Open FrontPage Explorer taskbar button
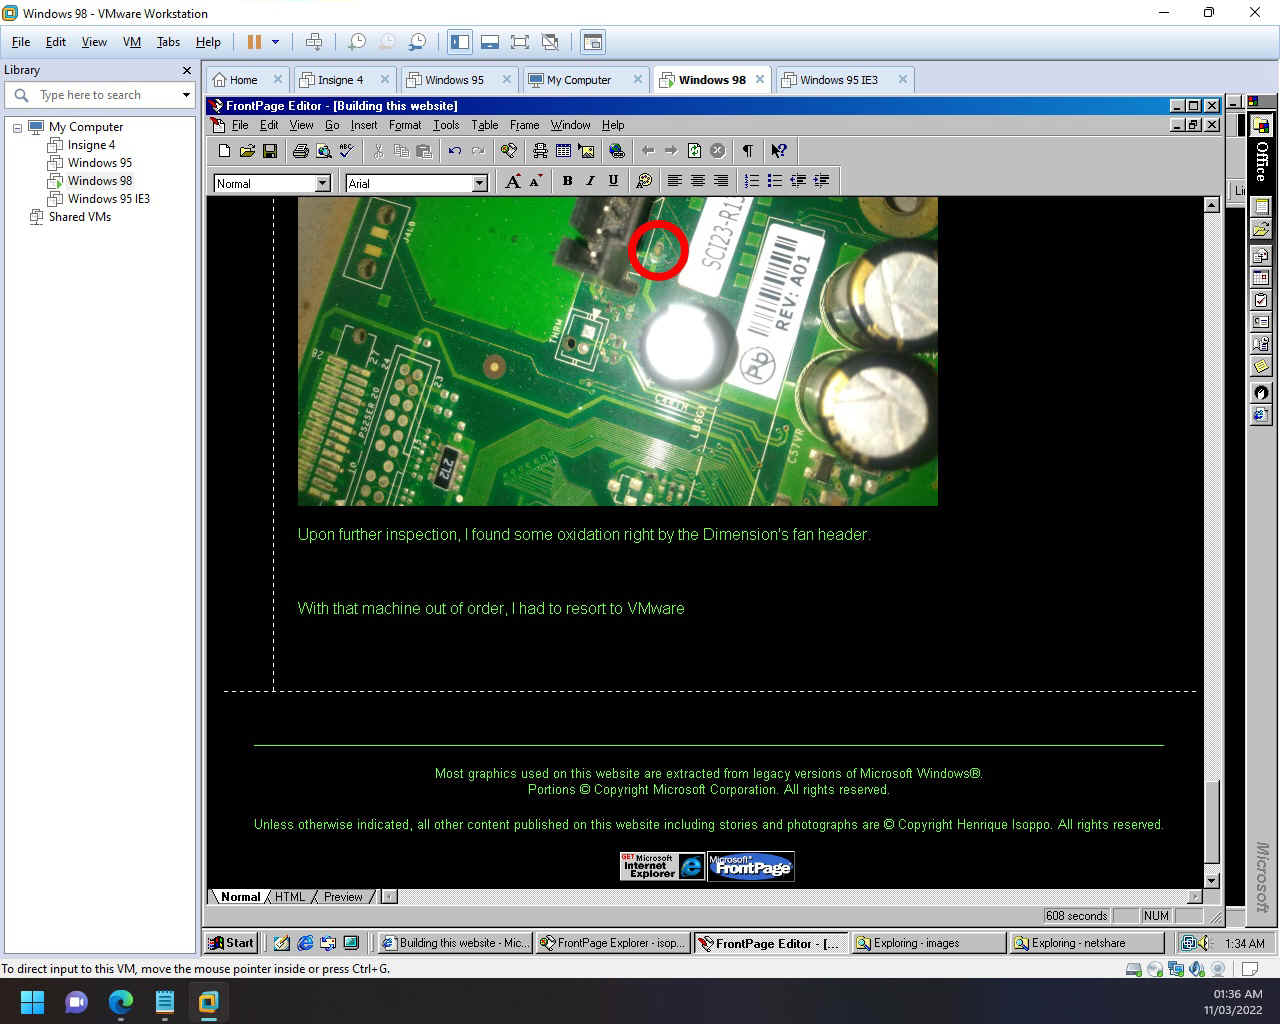The image size is (1280, 1024). pos(612,943)
